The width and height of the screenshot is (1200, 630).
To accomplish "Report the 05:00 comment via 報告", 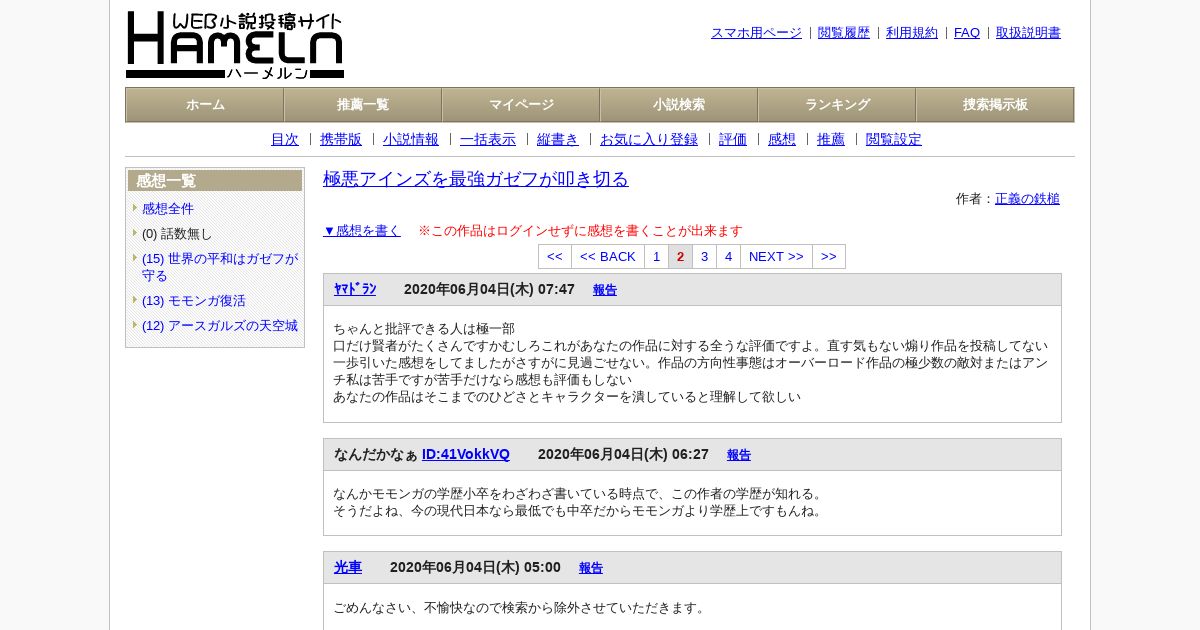I will coord(591,569).
